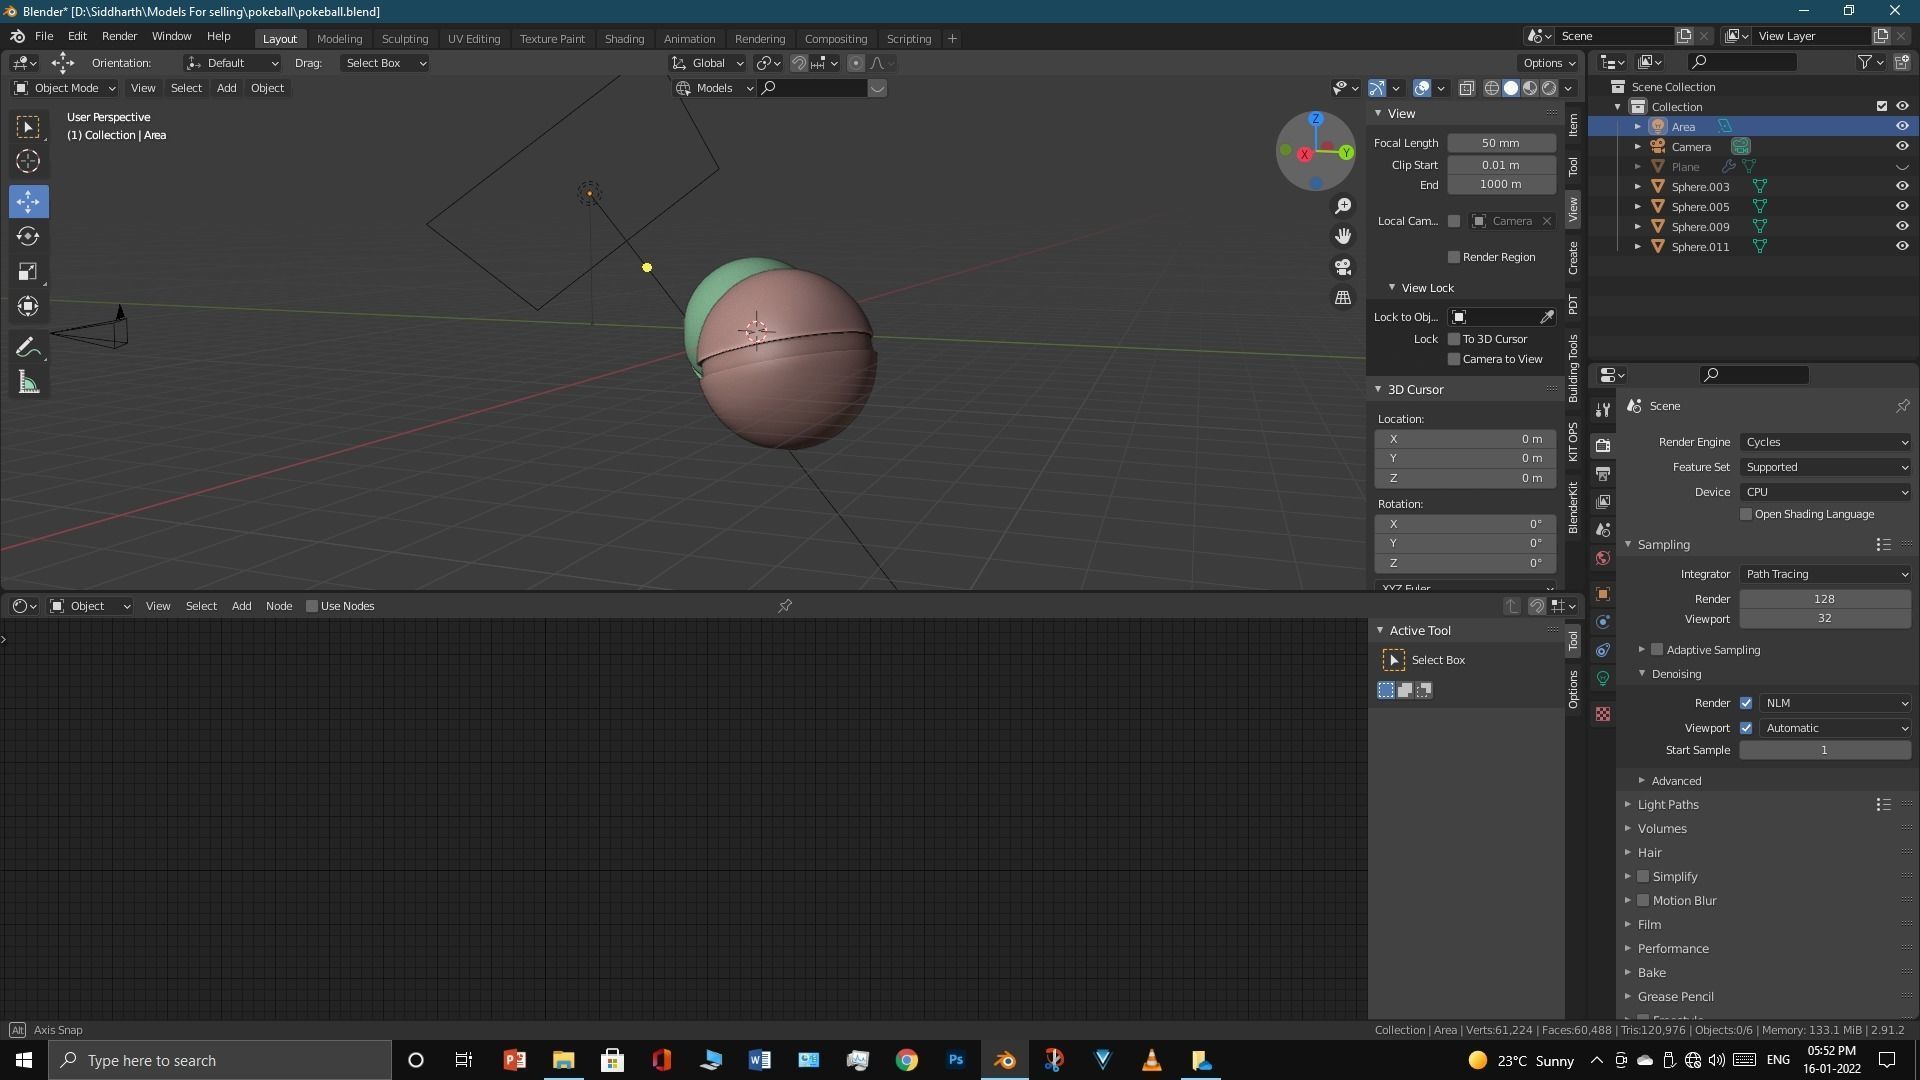Open the UV Editing workspace tab
Screen dimensions: 1920x1080
(474, 39)
